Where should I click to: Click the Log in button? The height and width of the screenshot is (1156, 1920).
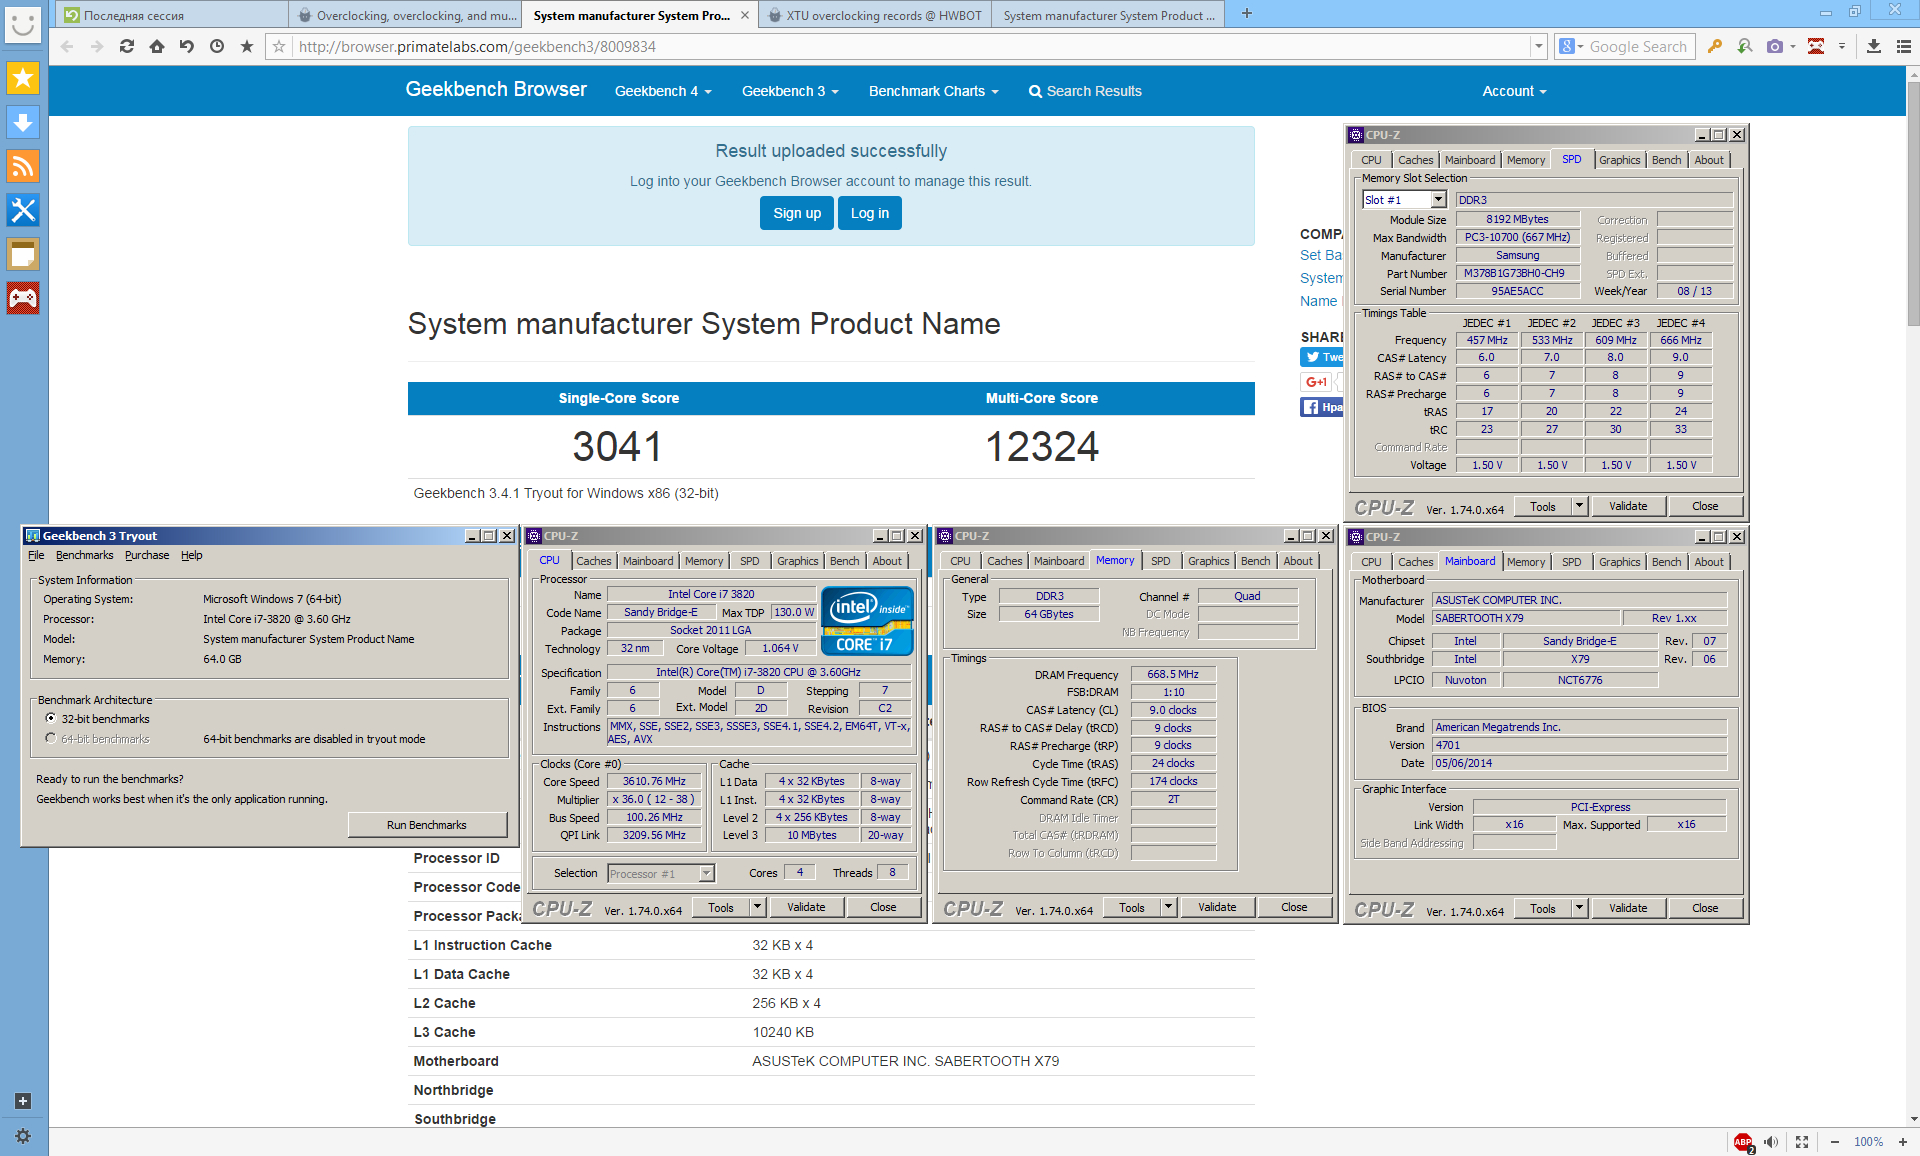(870, 213)
